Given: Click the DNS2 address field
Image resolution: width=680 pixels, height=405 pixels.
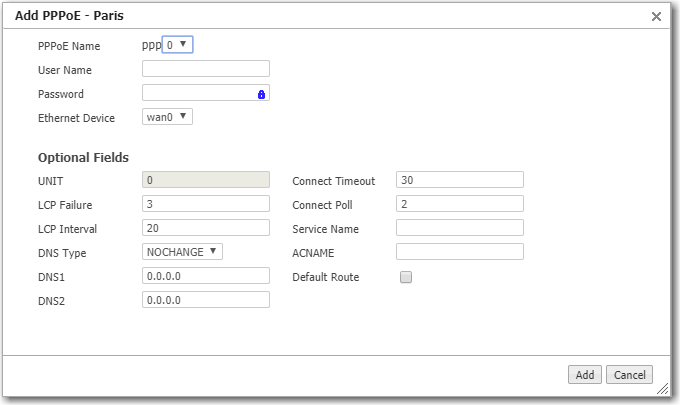Looking at the screenshot, I should pos(206,300).
